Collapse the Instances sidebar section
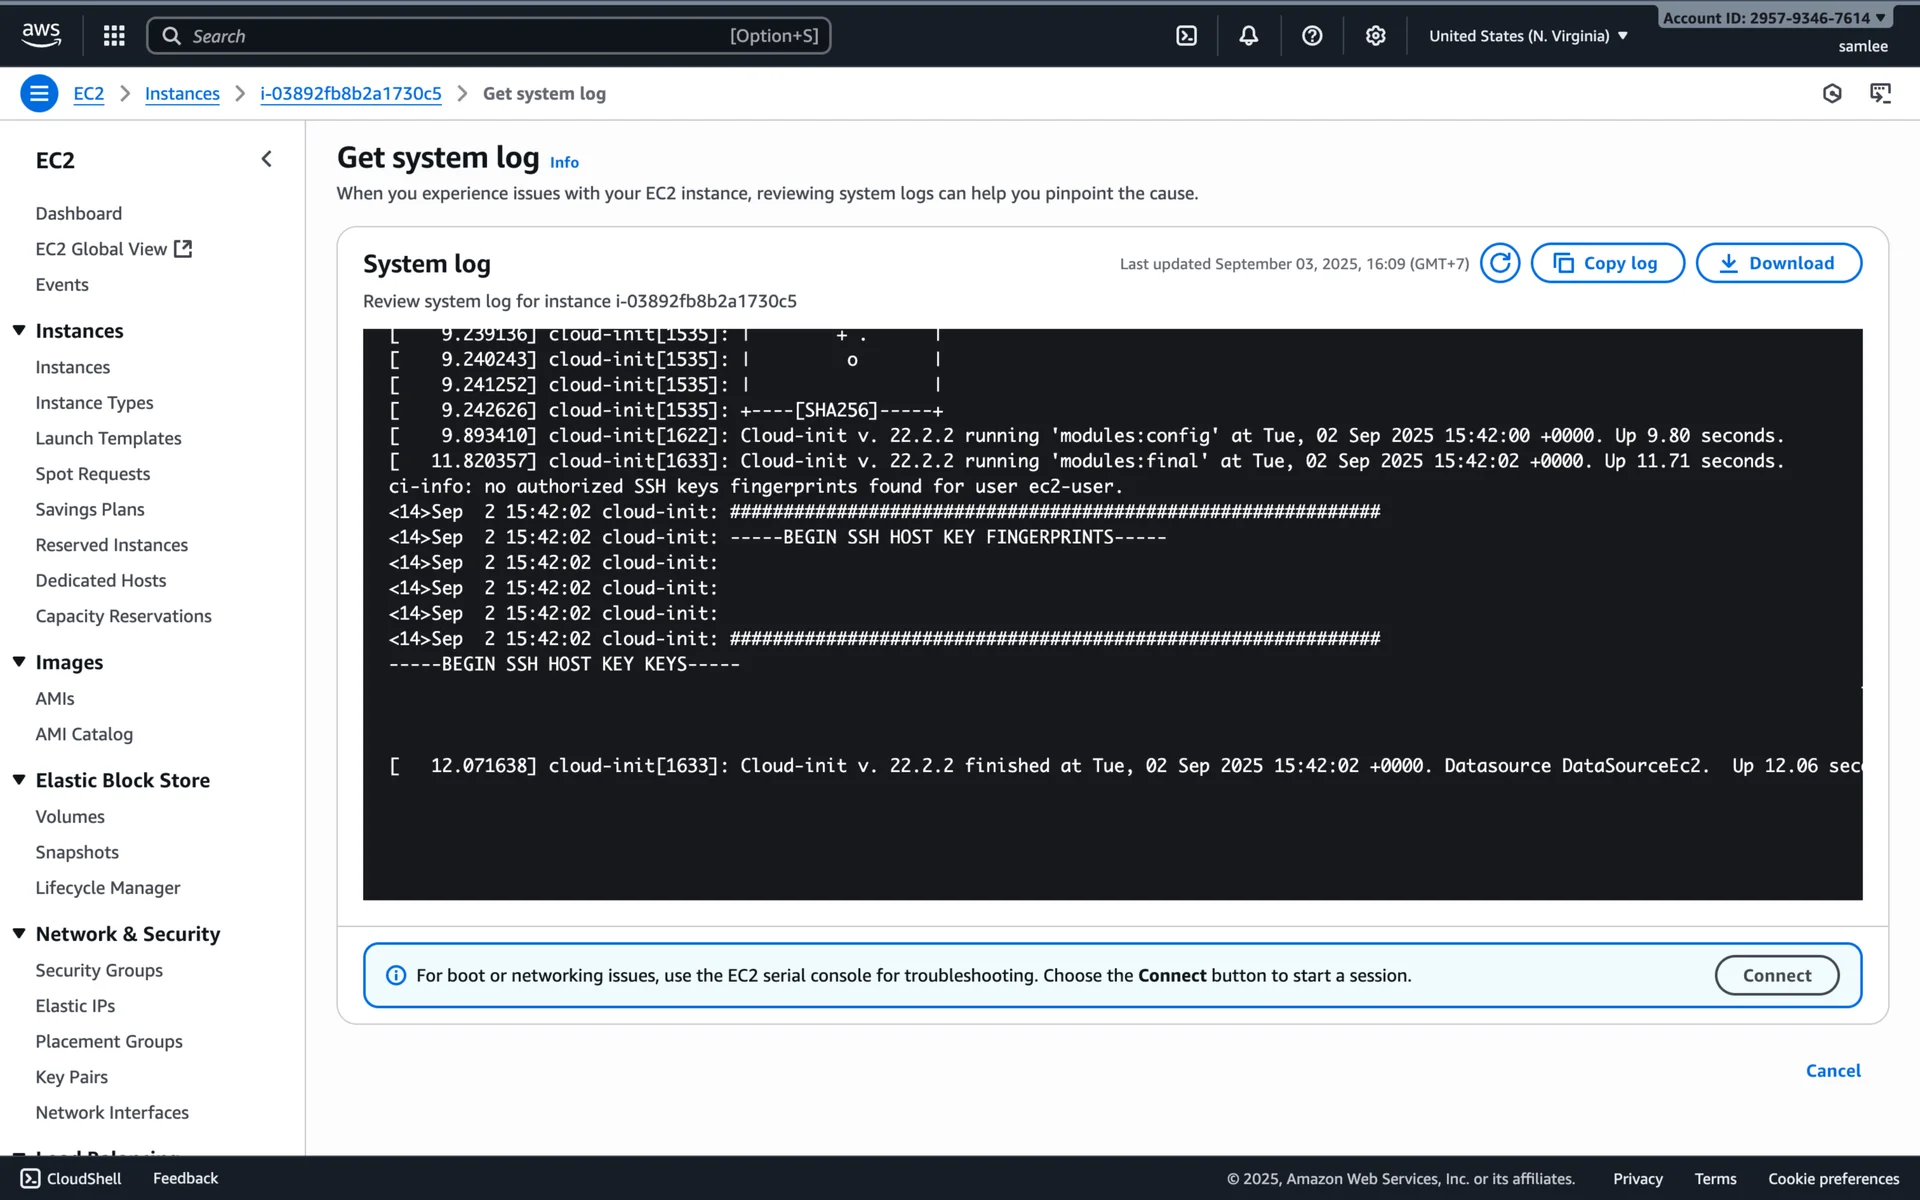Image resolution: width=1920 pixels, height=1200 pixels. click(x=19, y=330)
